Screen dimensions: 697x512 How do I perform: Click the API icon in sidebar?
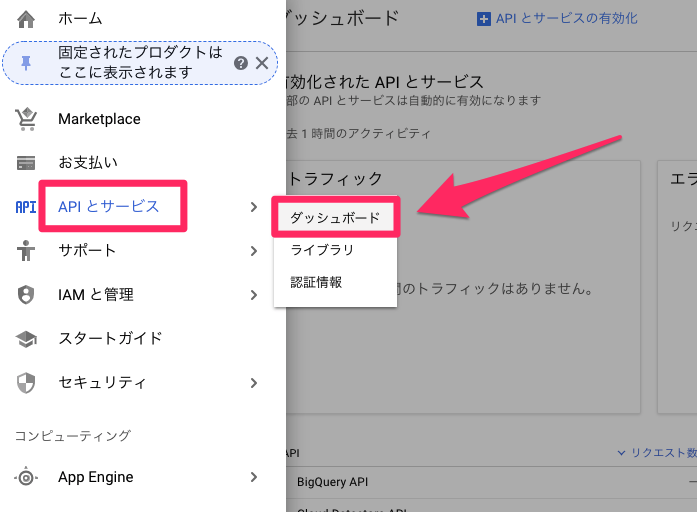[26, 207]
